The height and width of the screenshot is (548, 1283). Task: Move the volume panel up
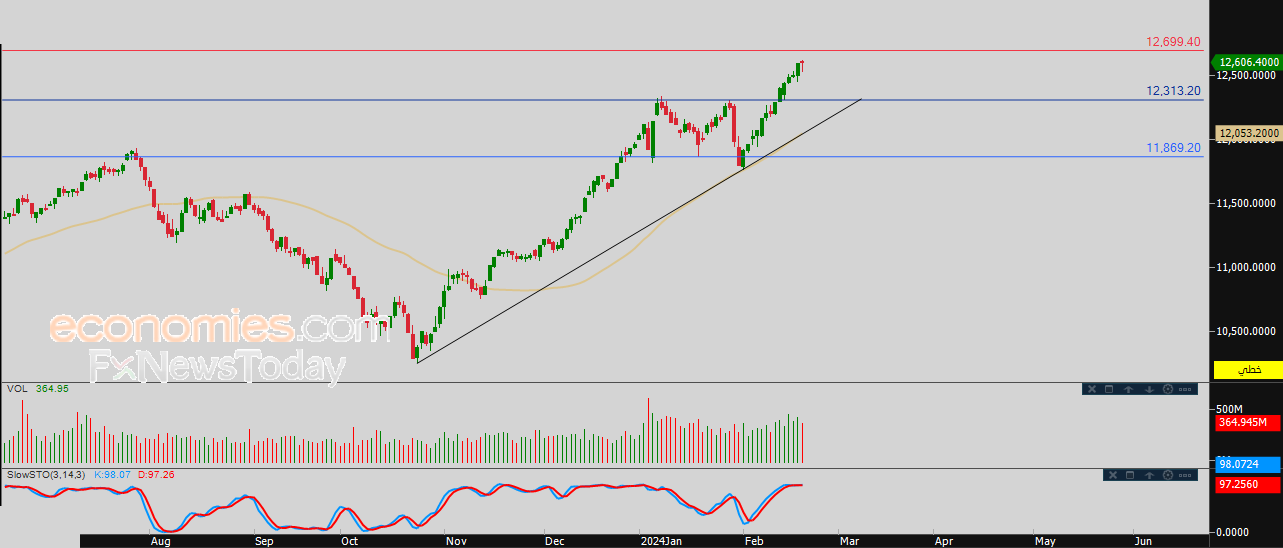click(x=1129, y=389)
